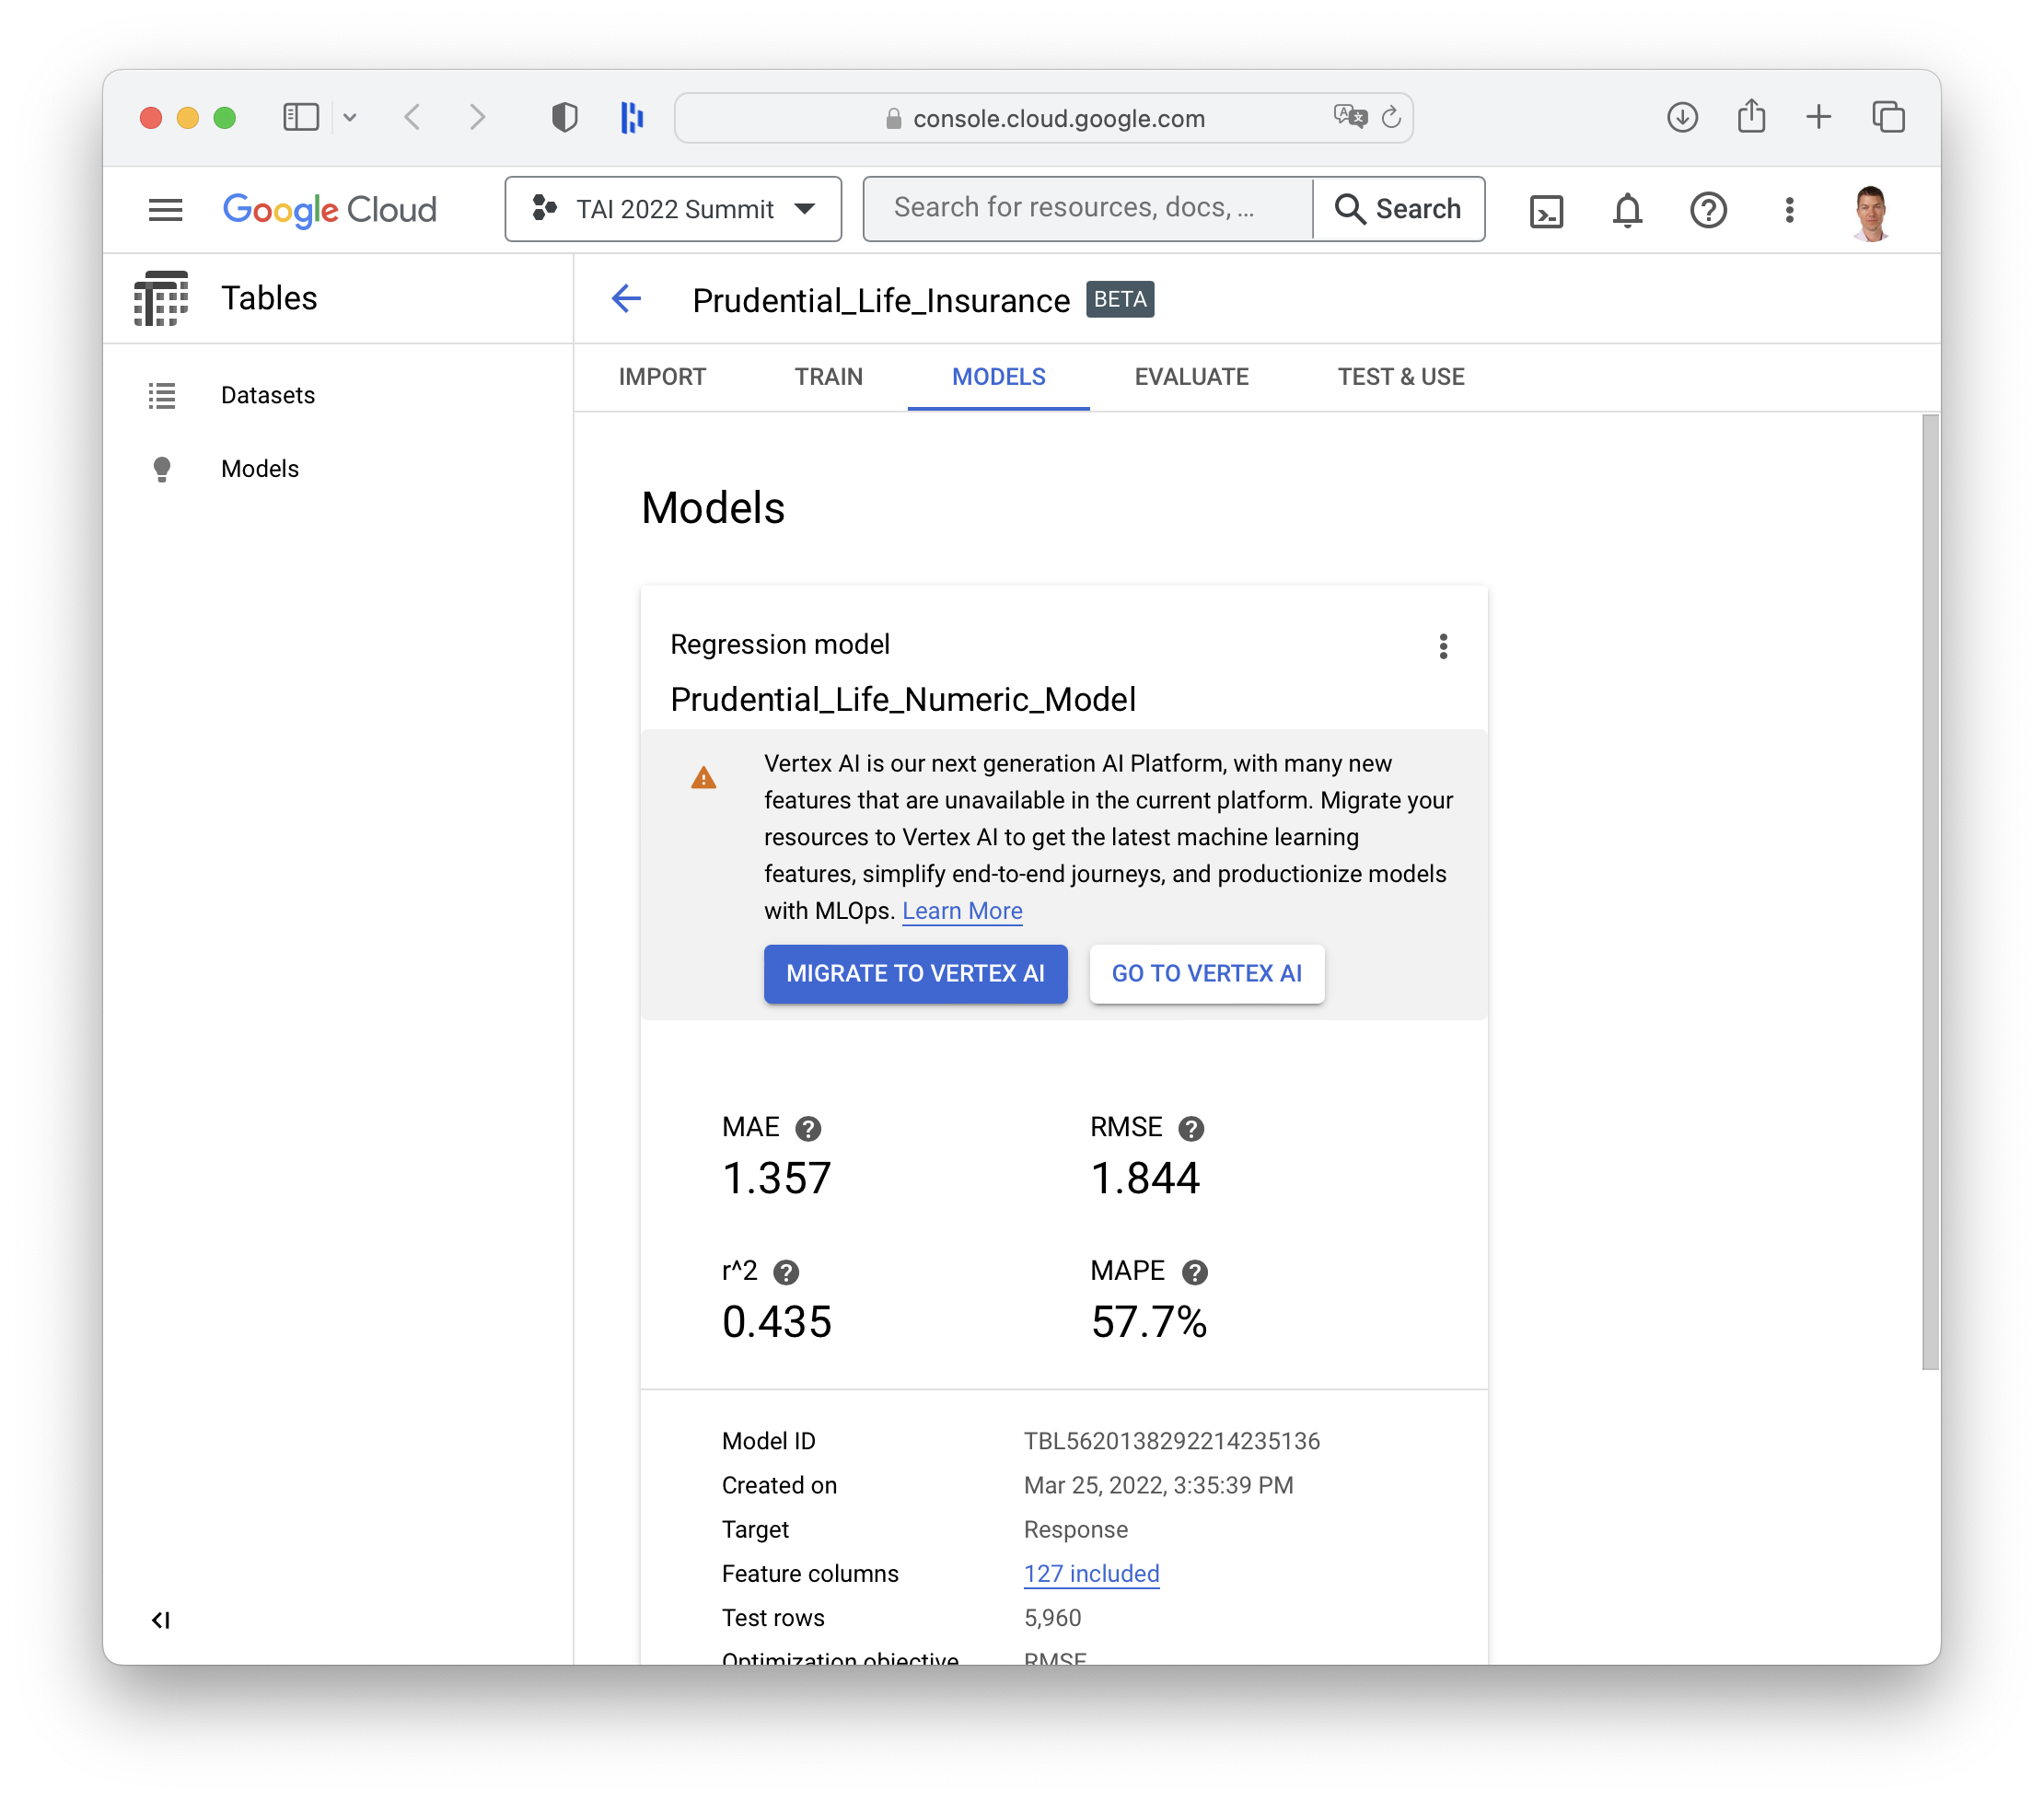The width and height of the screenshot is (2044, 1801).
Task: Click the MAE value 1.357
Action: pyautogui.click(x=776, y=1179)
